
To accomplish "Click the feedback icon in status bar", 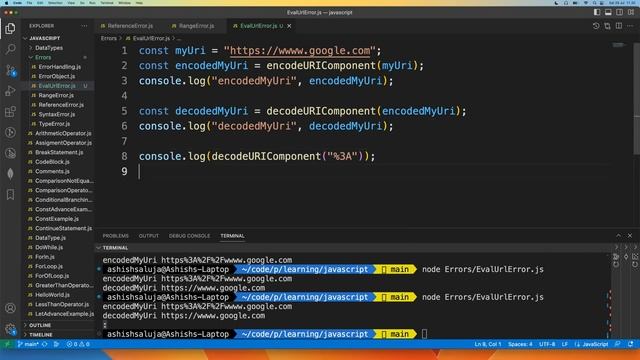I will pos(618,344).
